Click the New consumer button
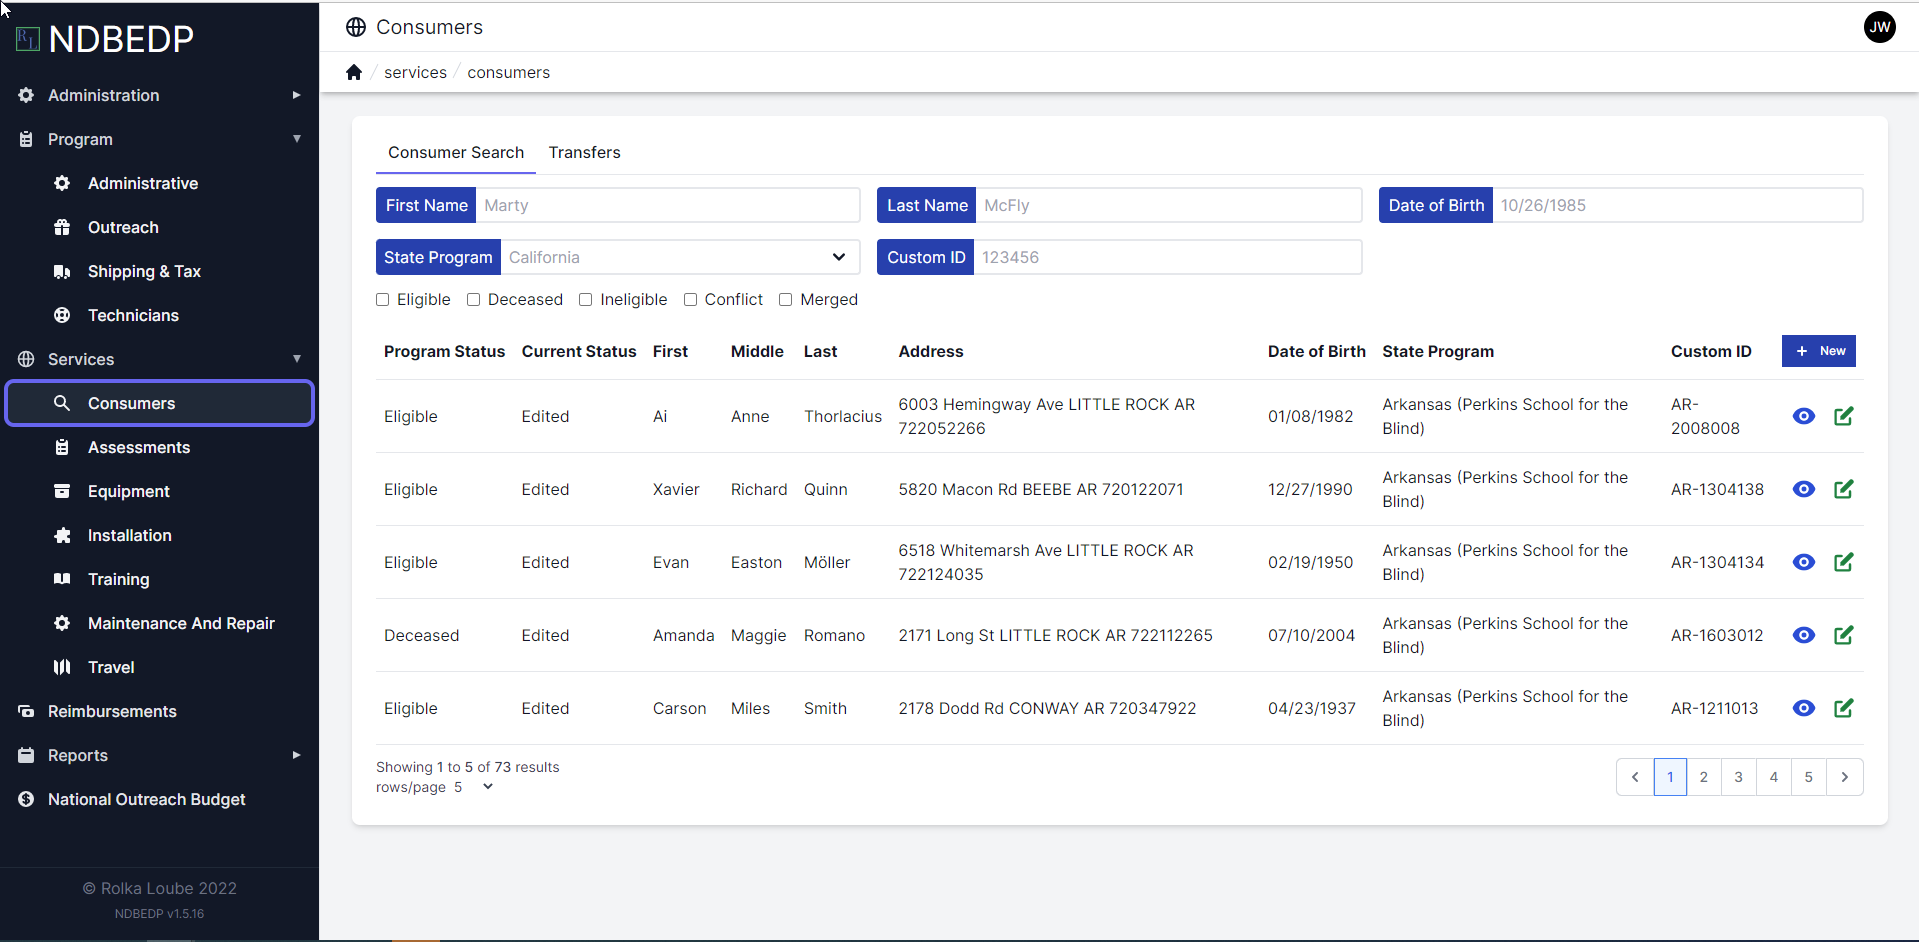Image resolution: width=1919 pixels, height=942 pixels. [1817, 351]
